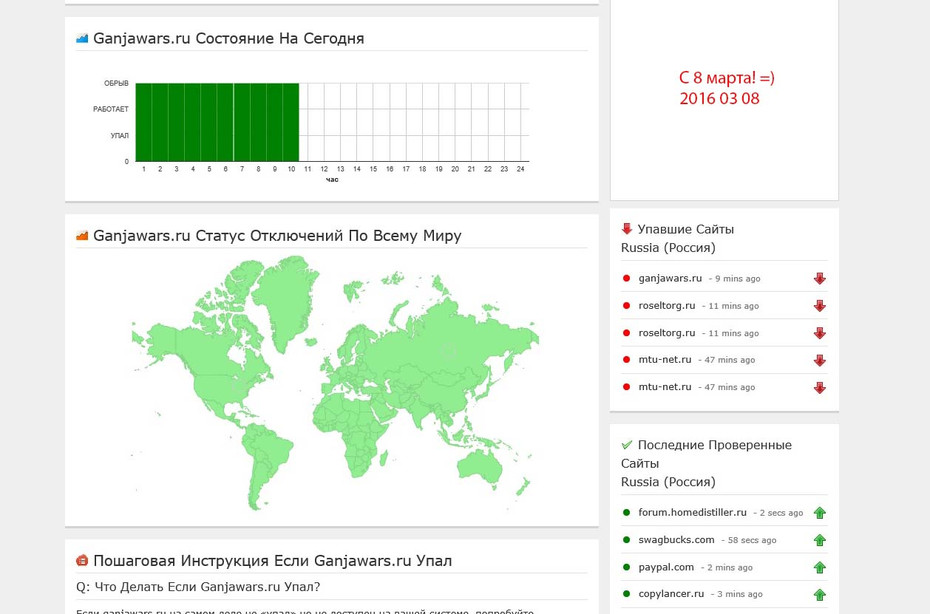Click the green status dot beside swagbucks.com

[626, 540]
